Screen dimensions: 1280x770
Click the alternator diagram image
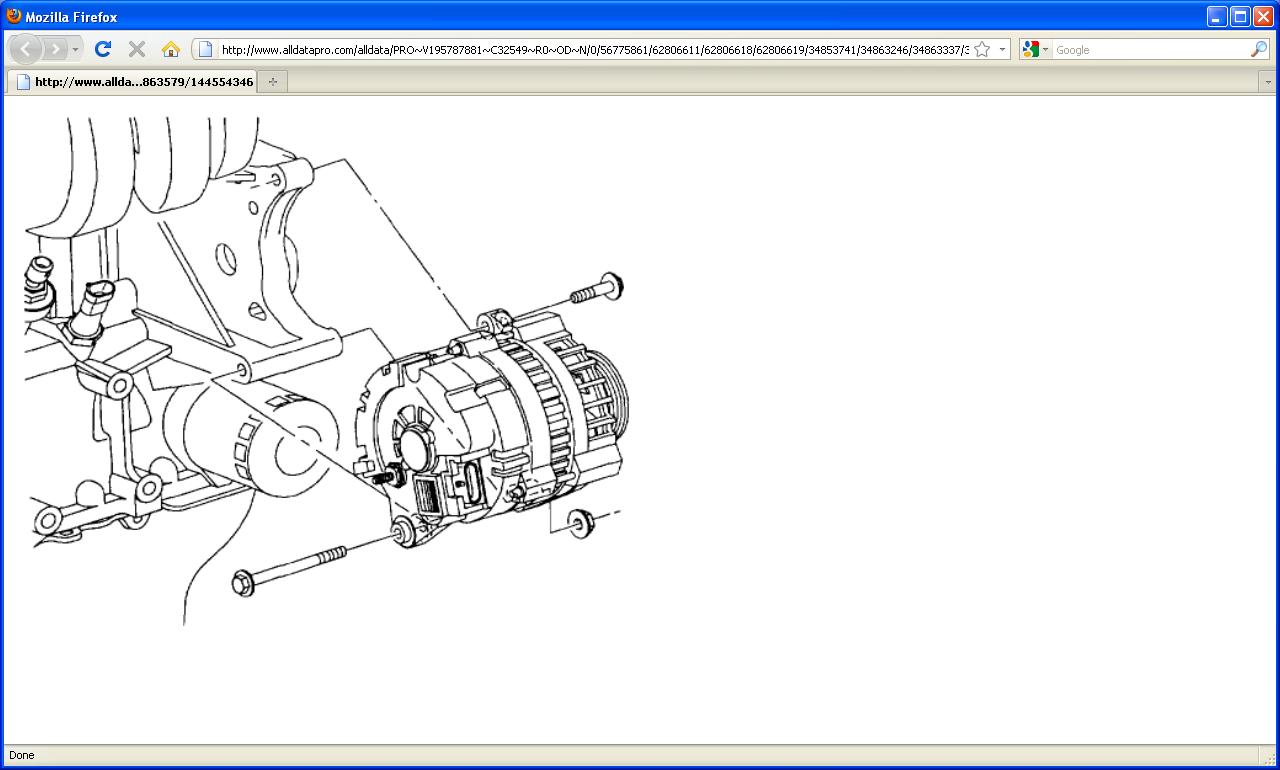pyautogui.click(x=326, y=372)
